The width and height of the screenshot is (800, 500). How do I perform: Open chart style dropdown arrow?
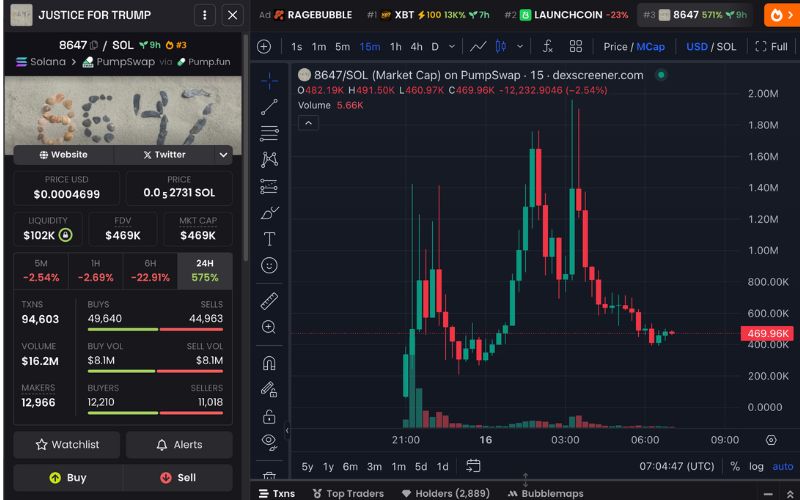[520, 47]
